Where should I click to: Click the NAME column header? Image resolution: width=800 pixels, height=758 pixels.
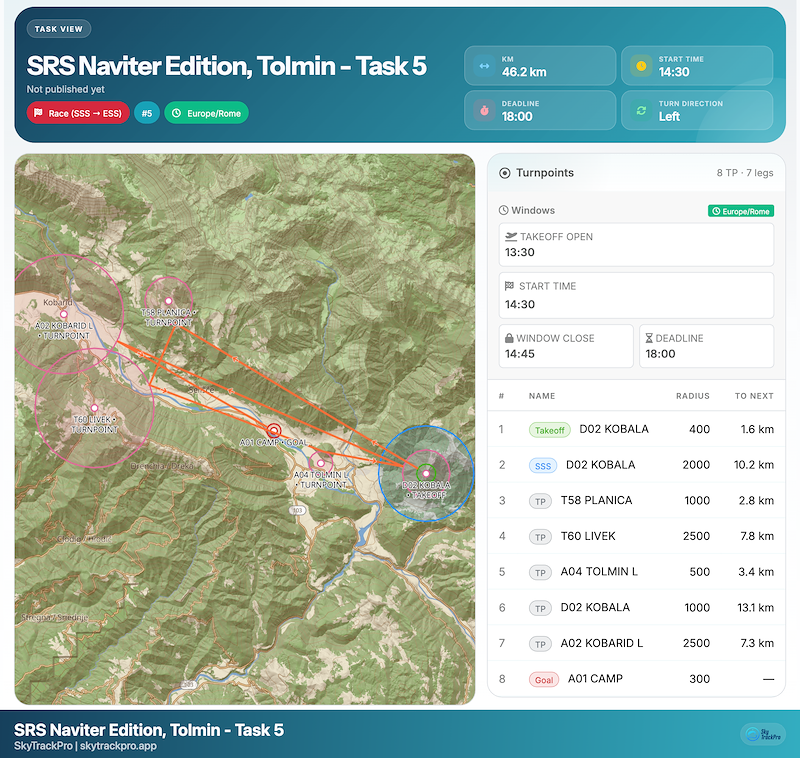click(x=542, y=396)
